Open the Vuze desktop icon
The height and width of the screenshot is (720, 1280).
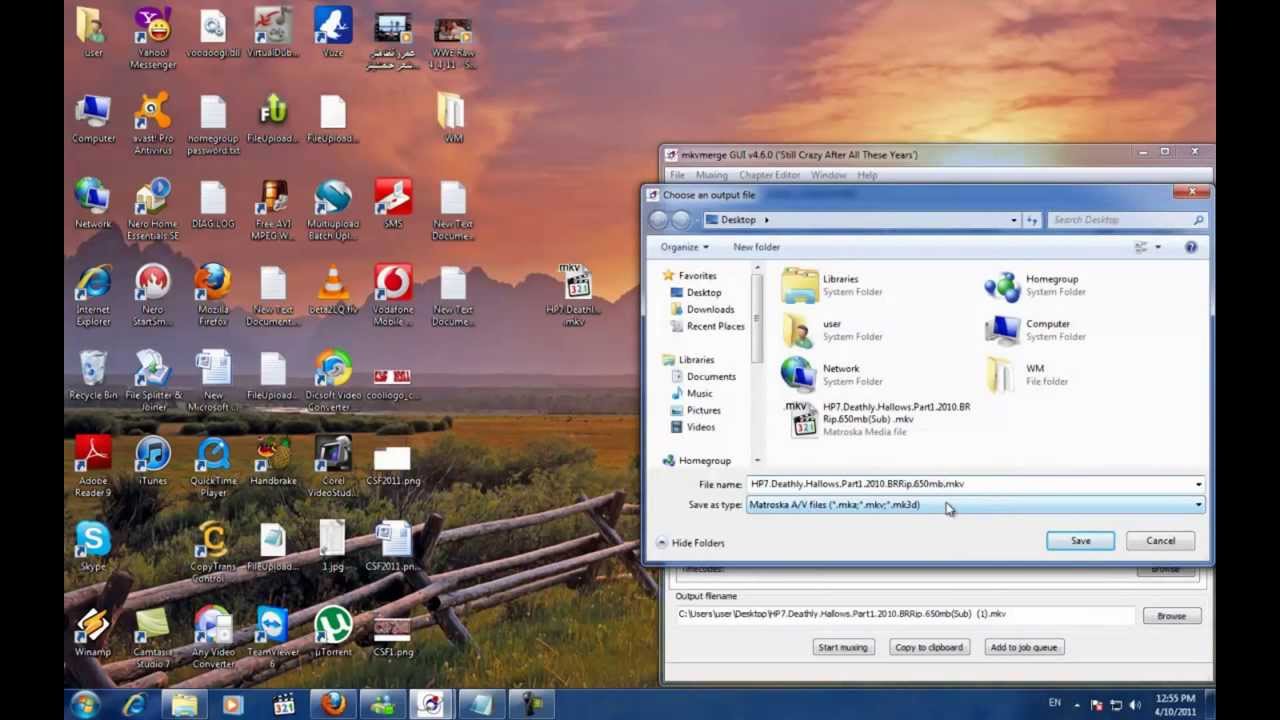click(x=333, y=33)
